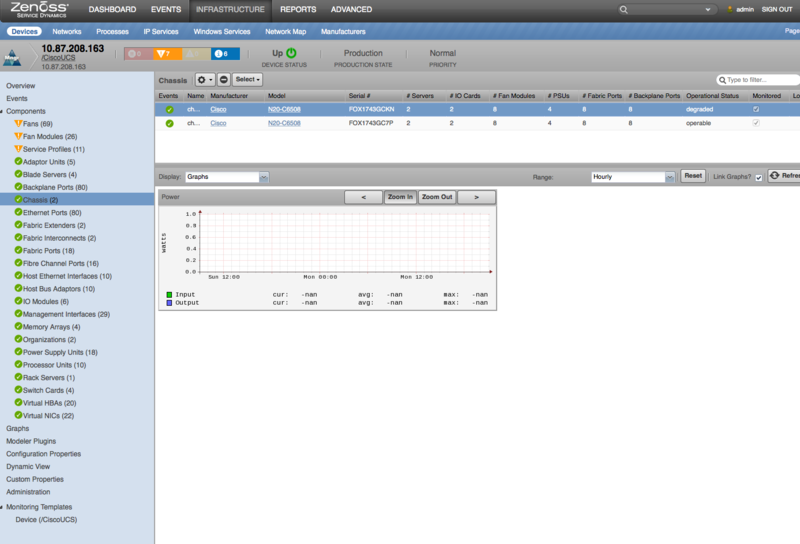Open the ADVANCED menu
The height and width of the screenshot is (544, 800).
click(351, 10)
